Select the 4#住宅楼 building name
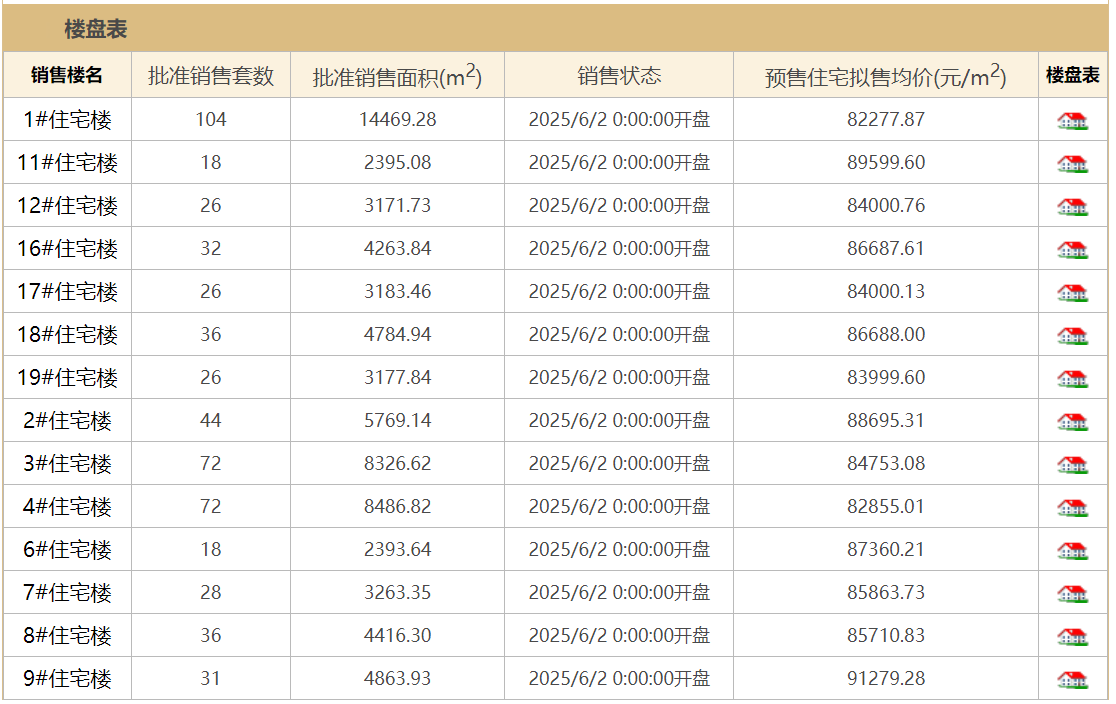Screen dimensions: 1116x704 click(x=67, y=506)
